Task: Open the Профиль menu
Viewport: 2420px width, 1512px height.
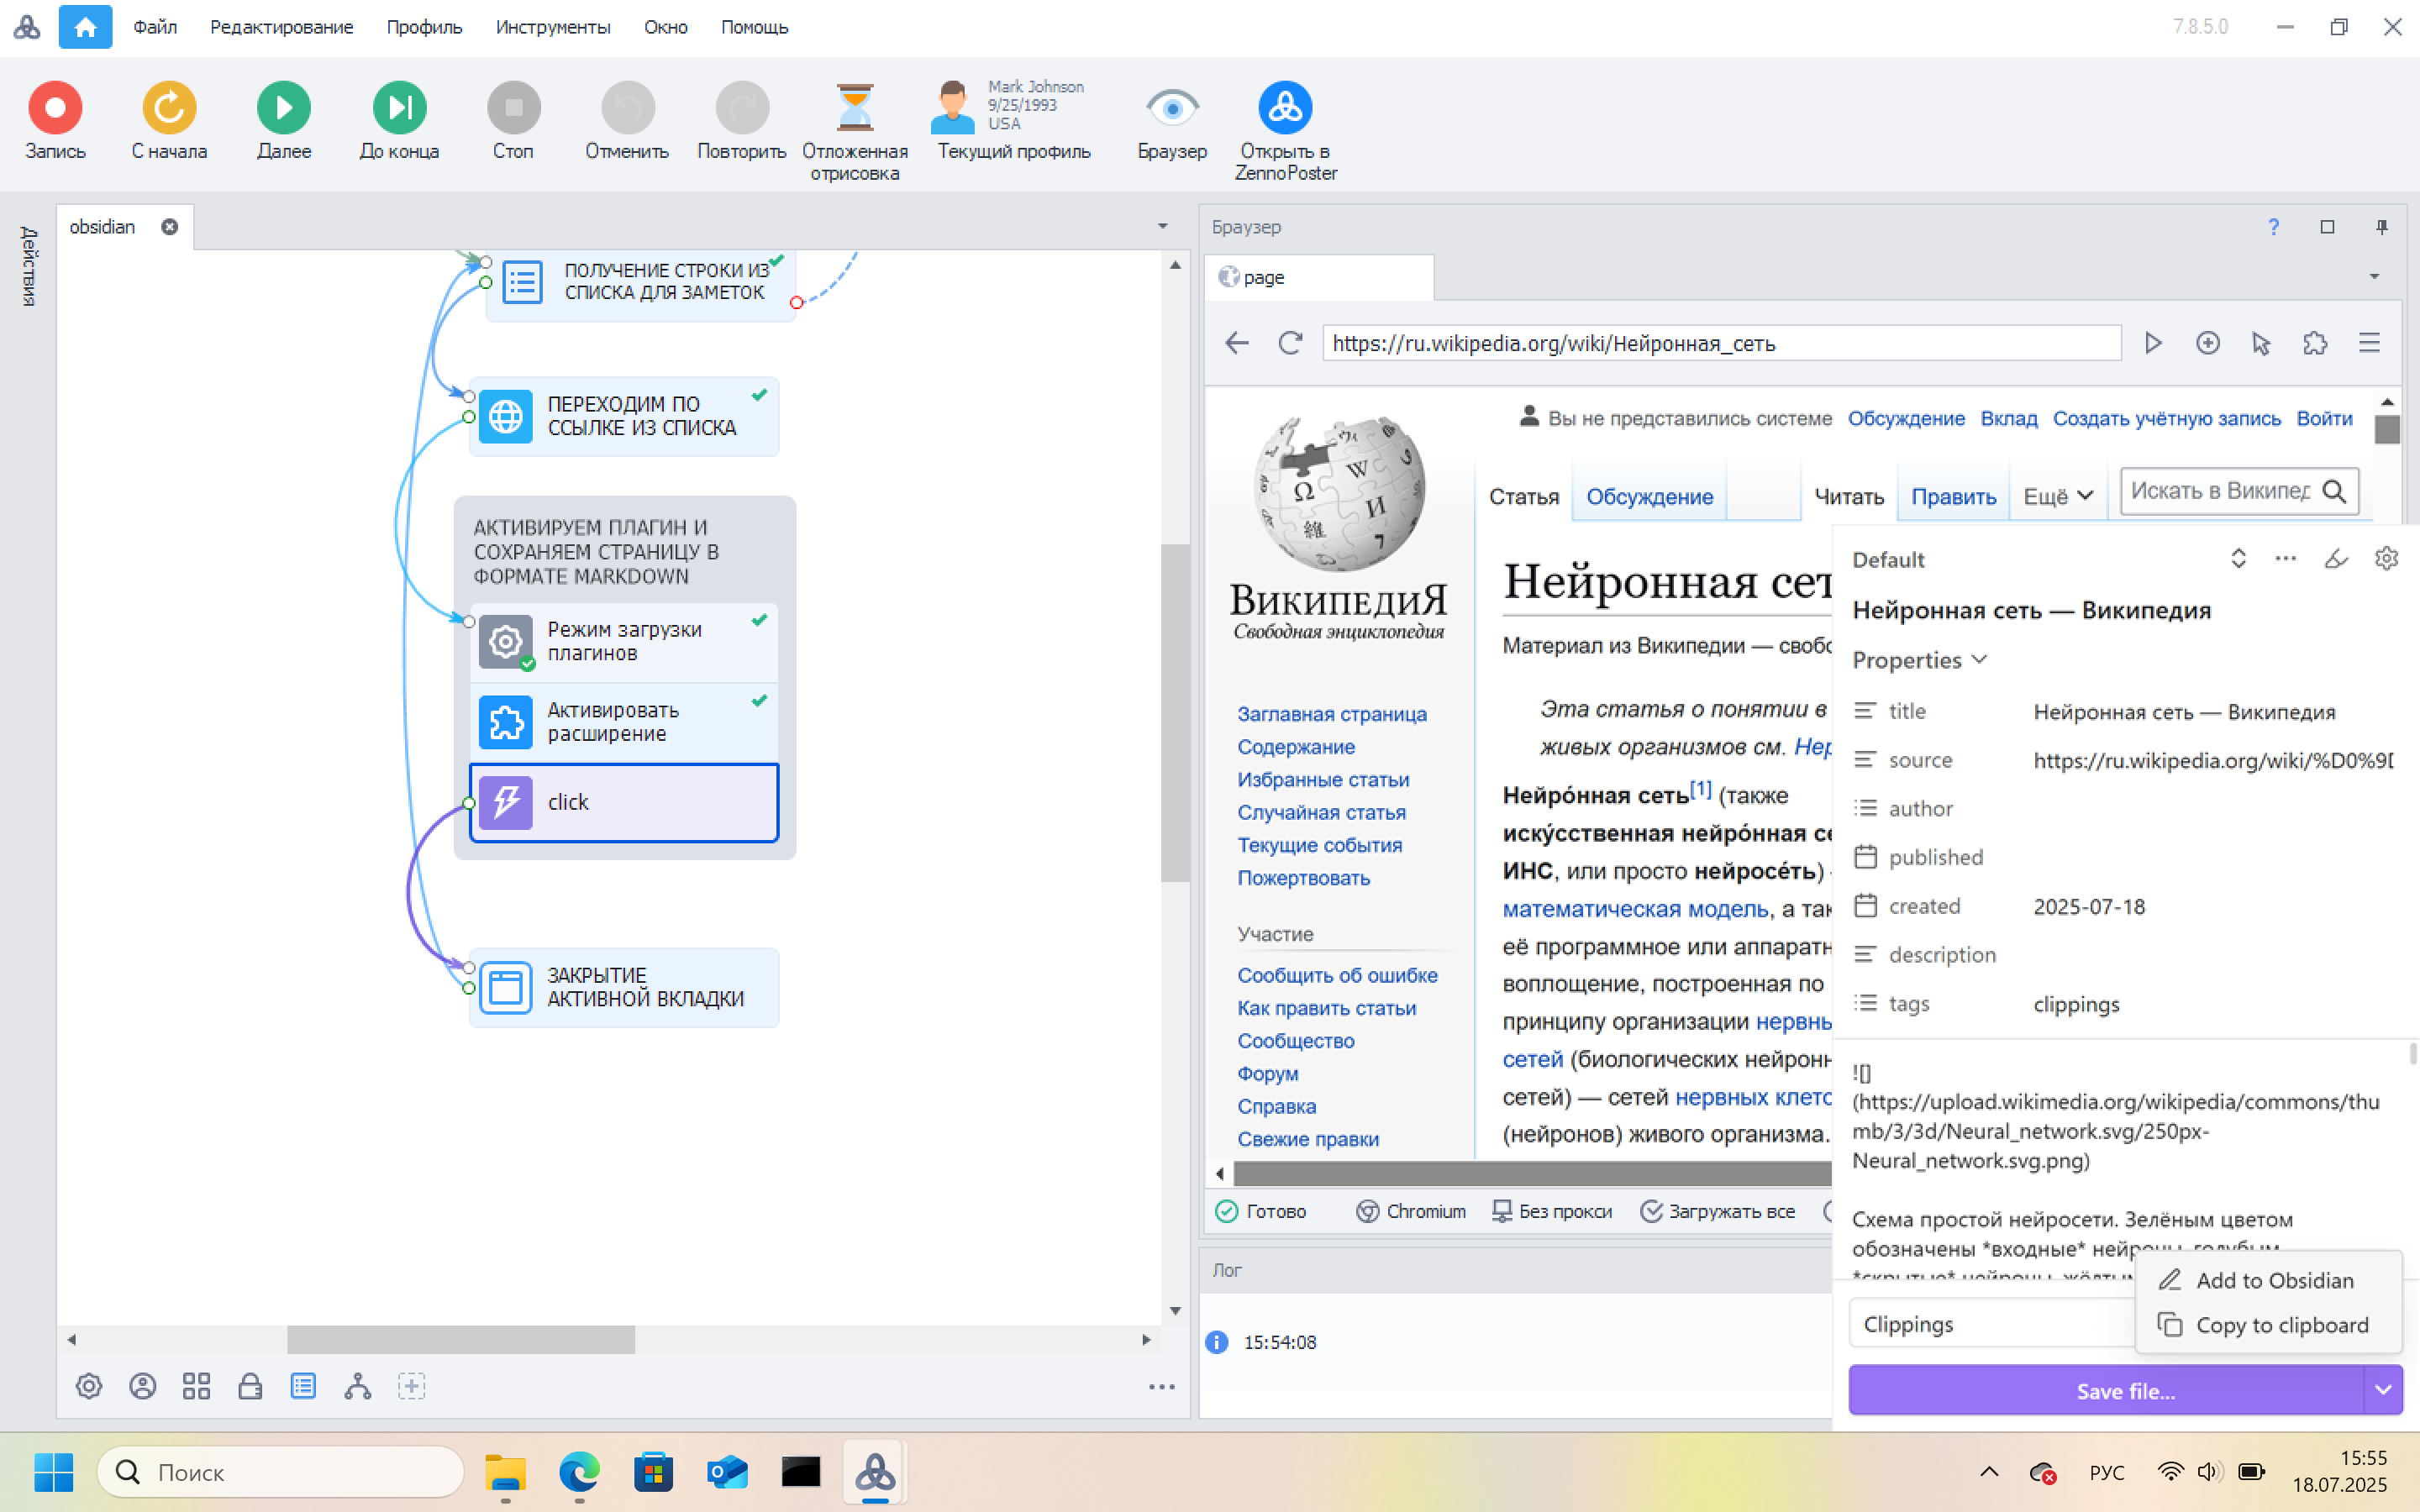Action: point(424,27)
